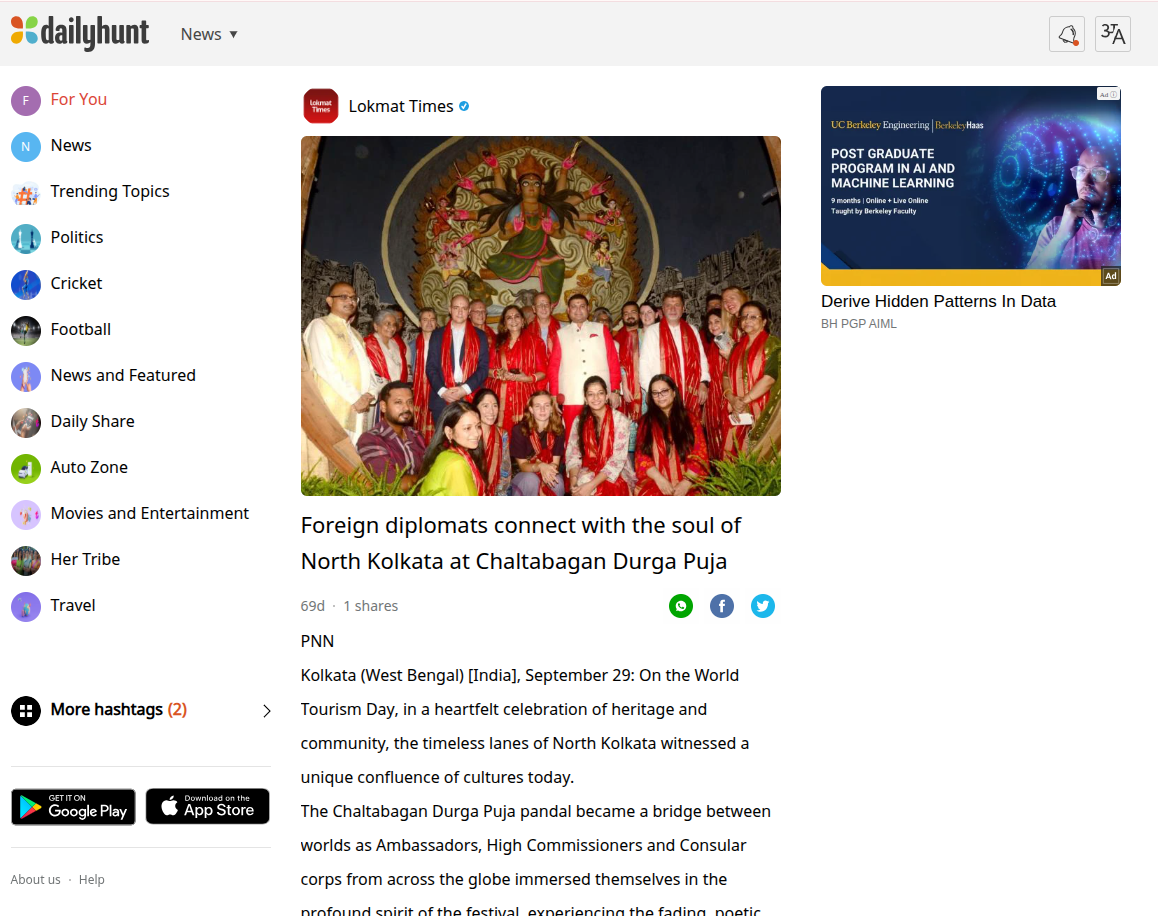Select For You in sidebar

click(78, 100)
